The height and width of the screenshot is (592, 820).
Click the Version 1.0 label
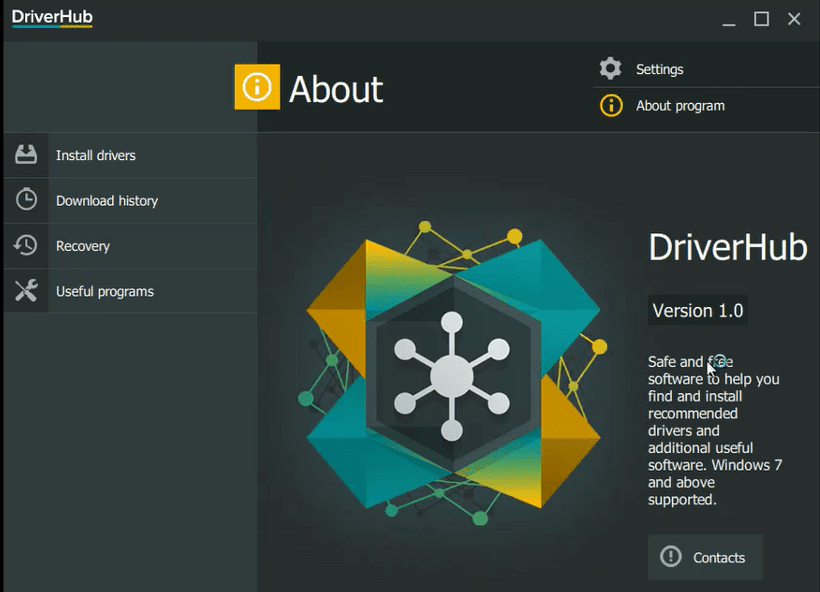tap(698, 311)
